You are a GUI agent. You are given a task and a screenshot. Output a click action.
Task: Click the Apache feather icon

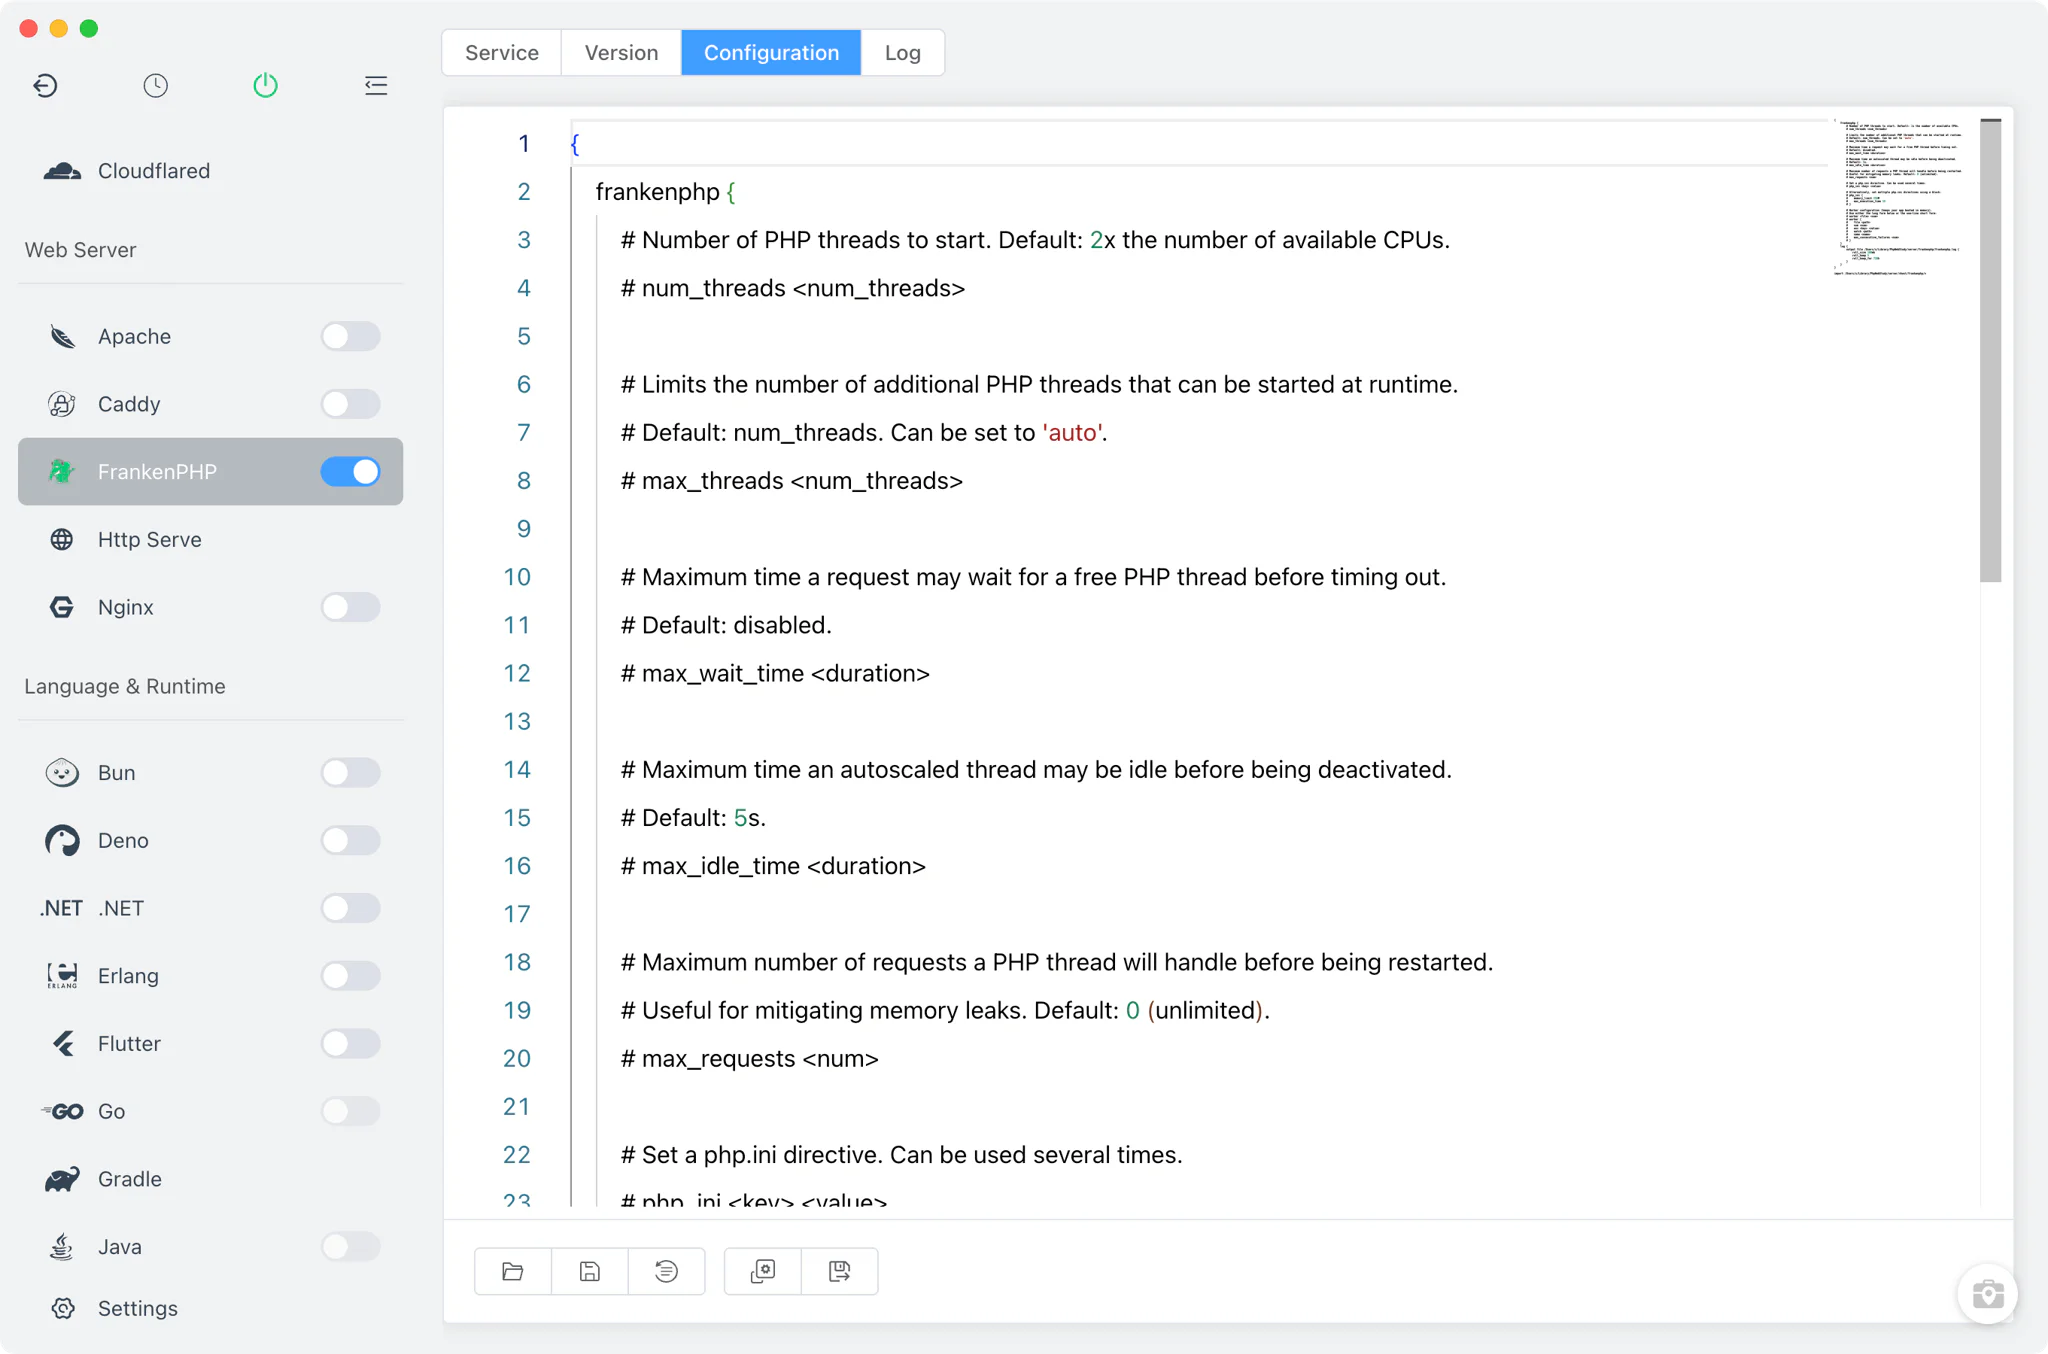coord(62,337)
